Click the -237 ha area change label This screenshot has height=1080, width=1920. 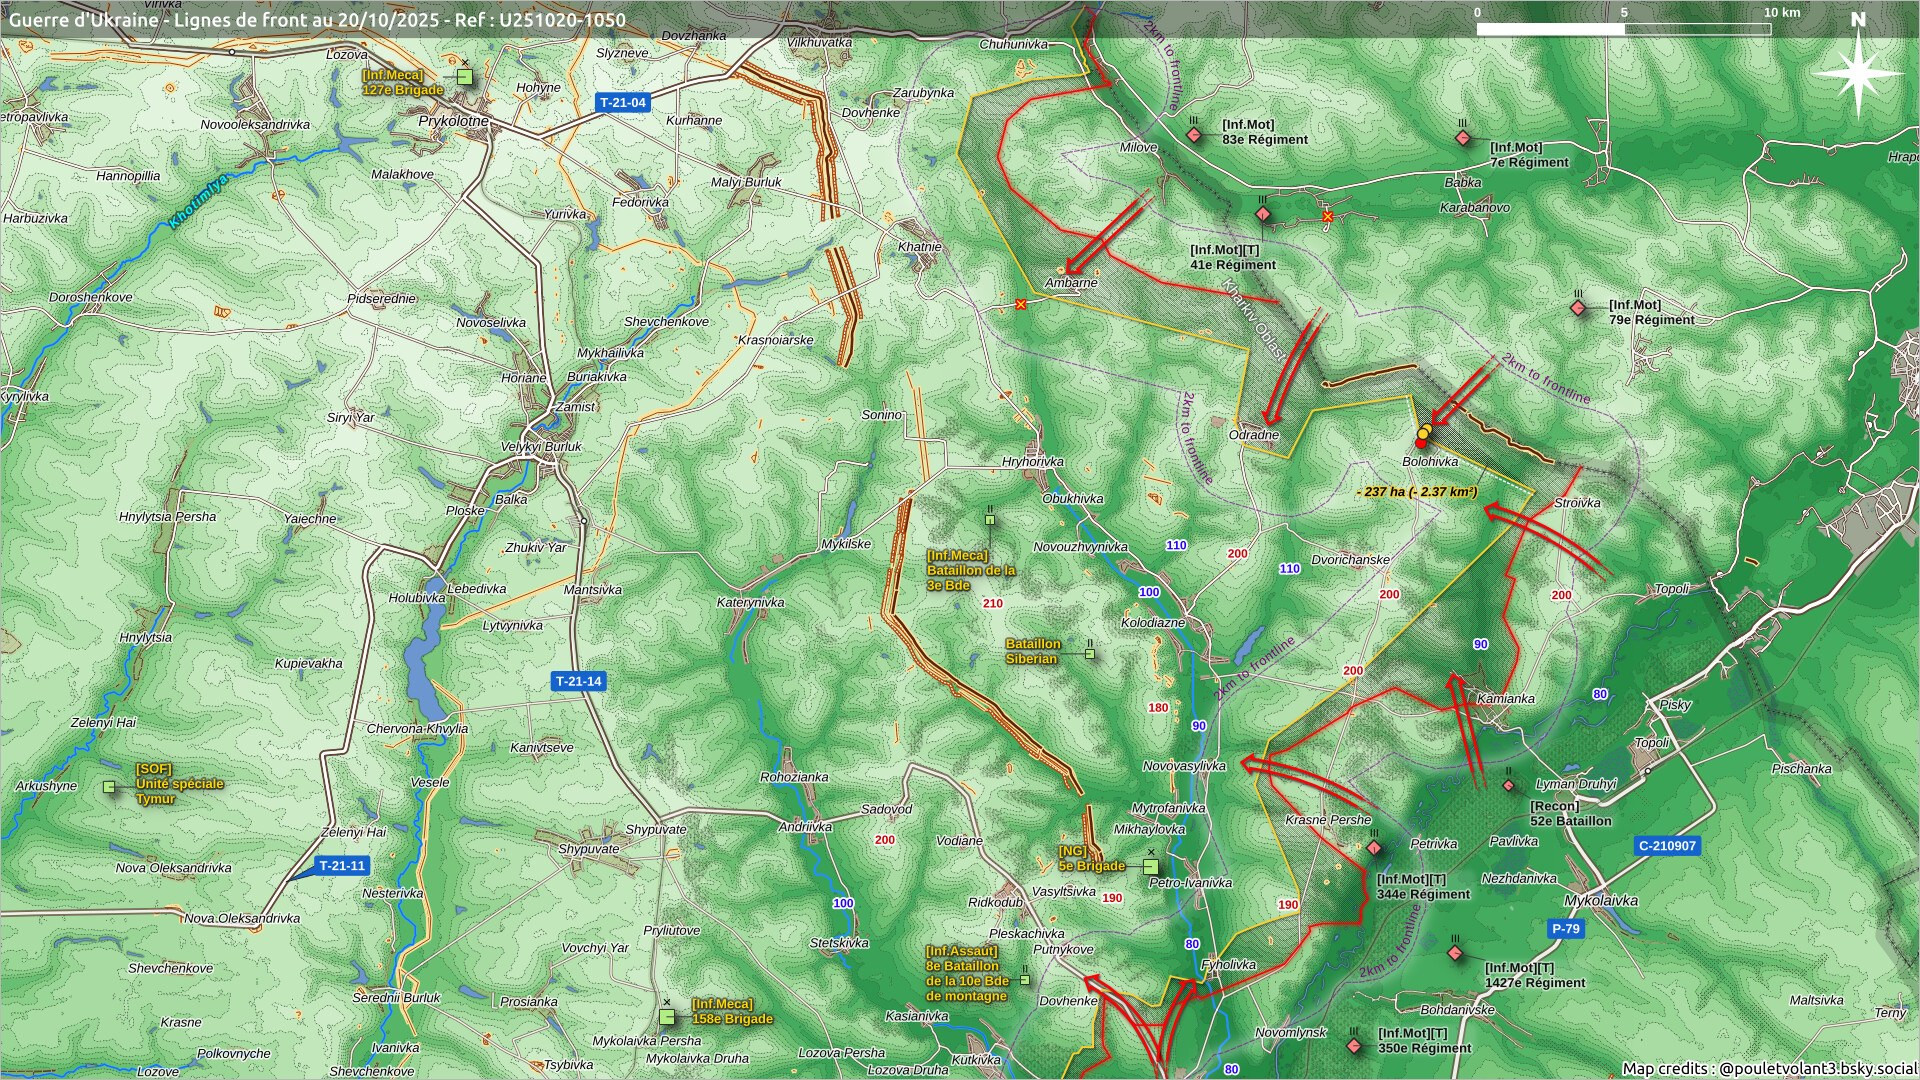click(x=1416, y=492)
